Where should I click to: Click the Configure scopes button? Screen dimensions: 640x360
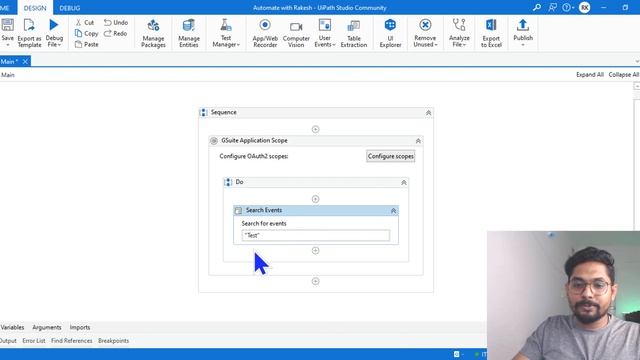pyautogui.click(x=391, y=156)
